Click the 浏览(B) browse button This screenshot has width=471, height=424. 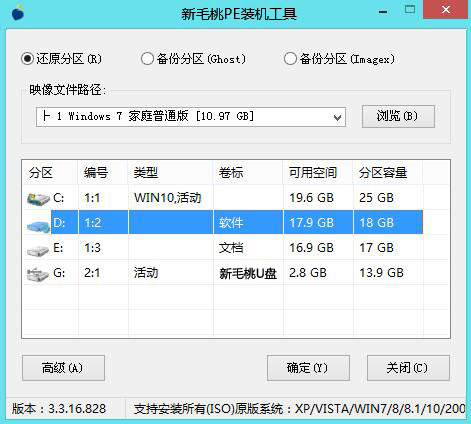pos(398,116)
